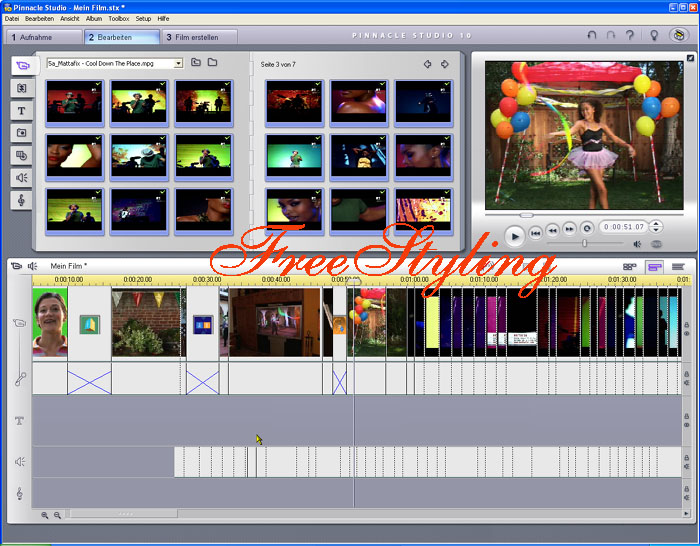Viewport: 700px width, 546px height.
Task: Toggle DVD preview button in player
Action: pyautogui.click(x=656, y=244)
